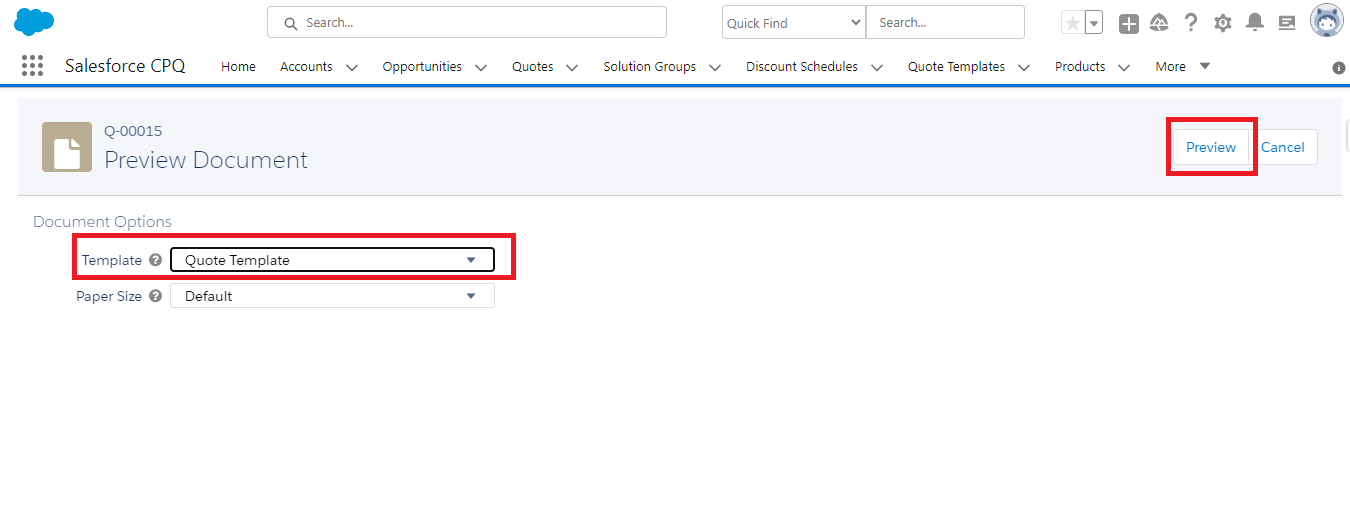Open the More navigation menu
Viewport: 1350px width, 512px height.
[1182, 67]
